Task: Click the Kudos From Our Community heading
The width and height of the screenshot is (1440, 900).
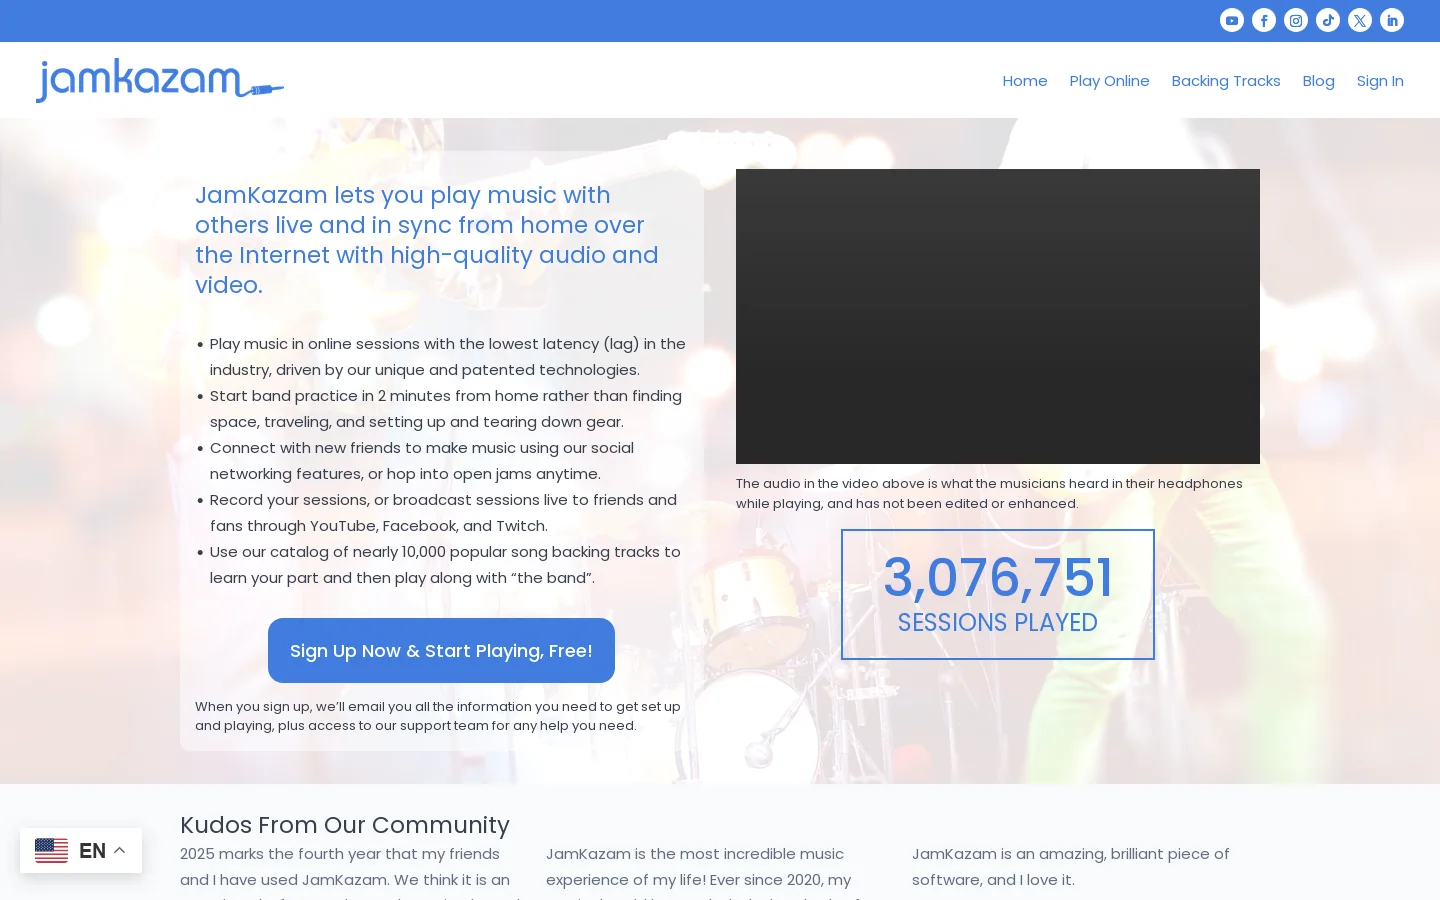Action: [x=345, y=825]
